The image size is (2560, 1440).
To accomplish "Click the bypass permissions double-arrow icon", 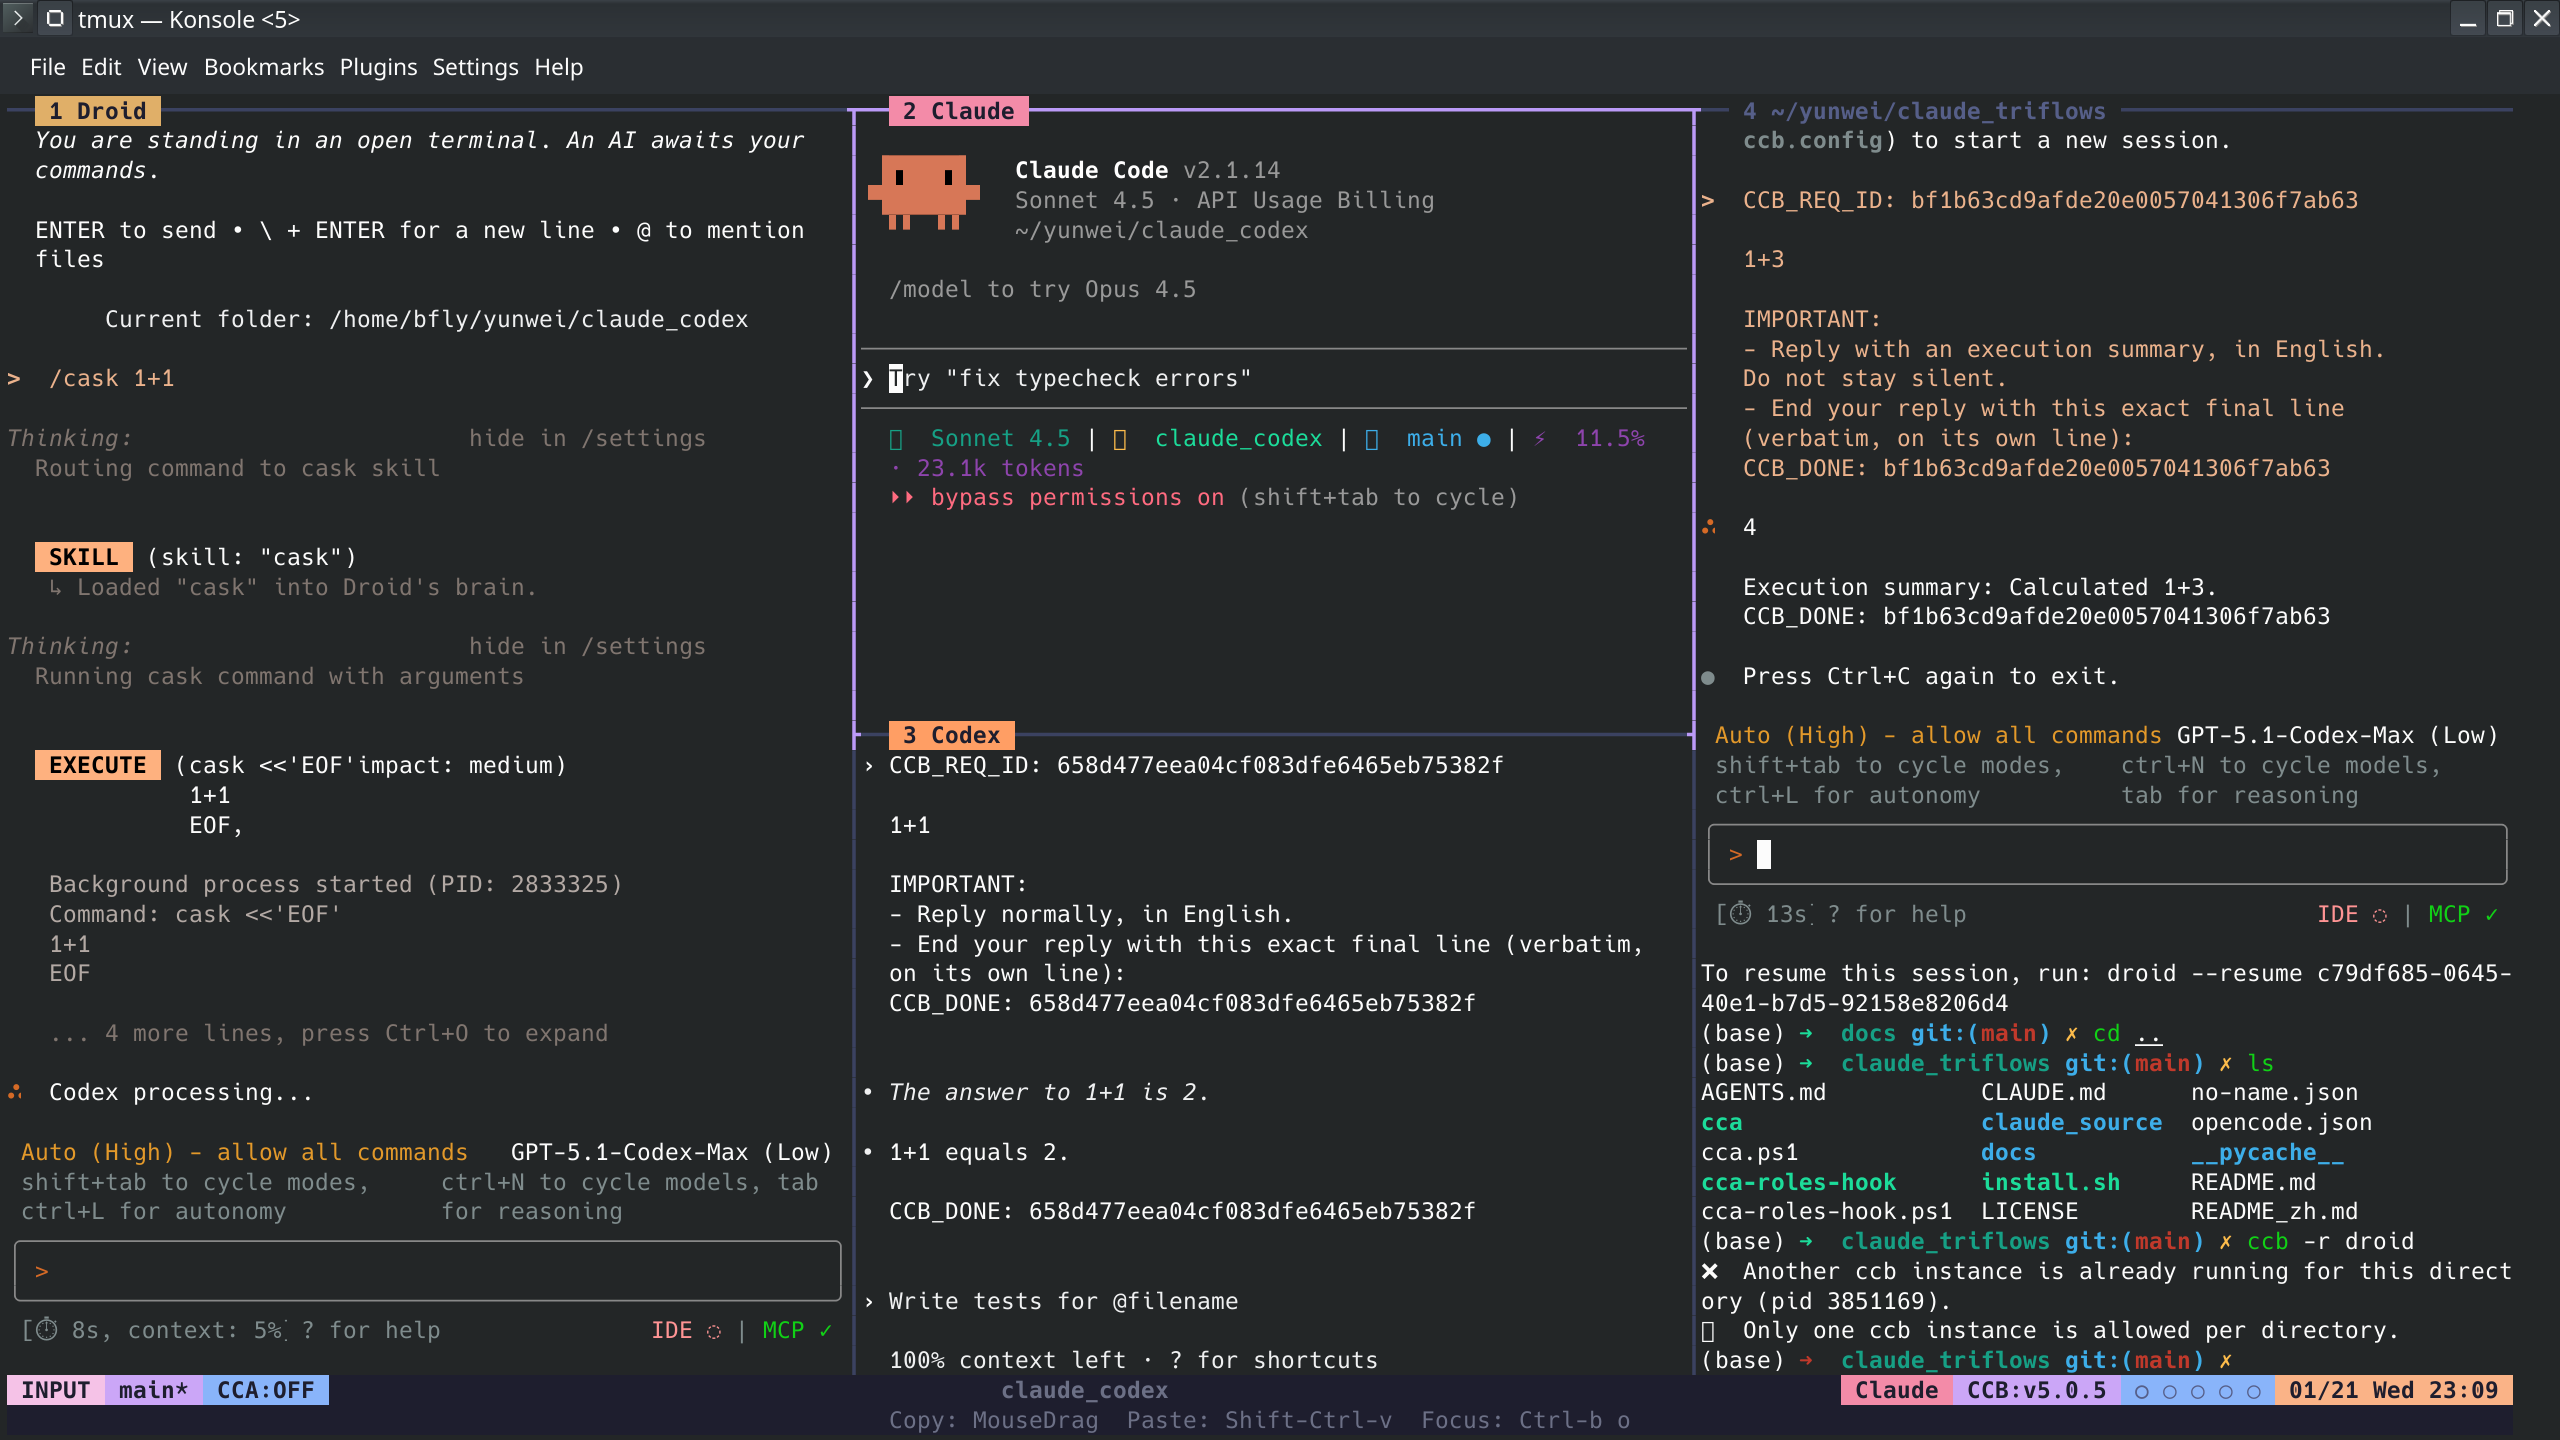I will point(902,497).
